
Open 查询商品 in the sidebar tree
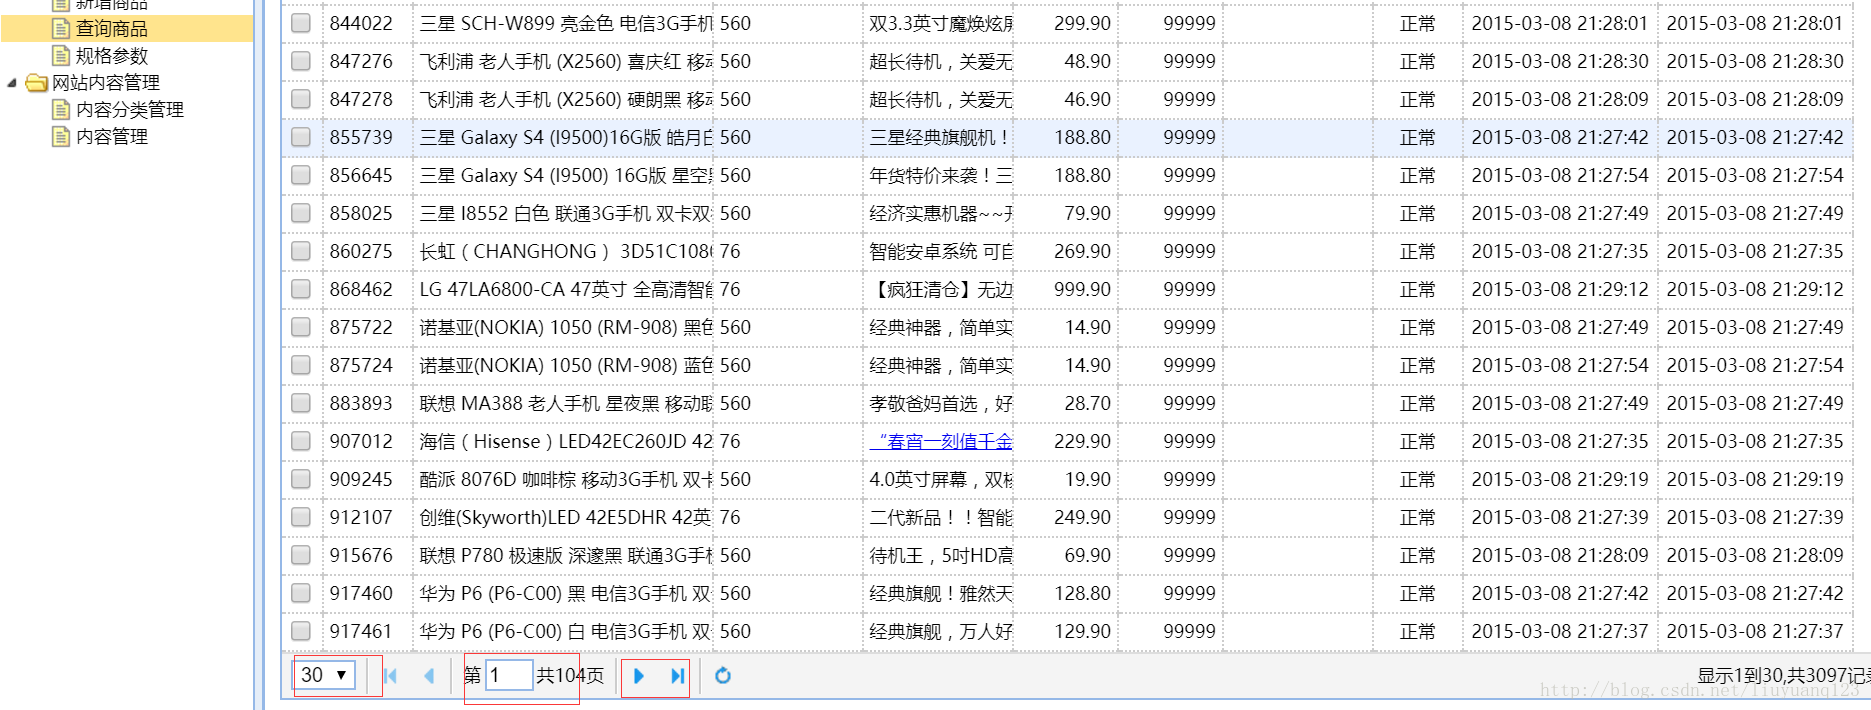point(112,28)
